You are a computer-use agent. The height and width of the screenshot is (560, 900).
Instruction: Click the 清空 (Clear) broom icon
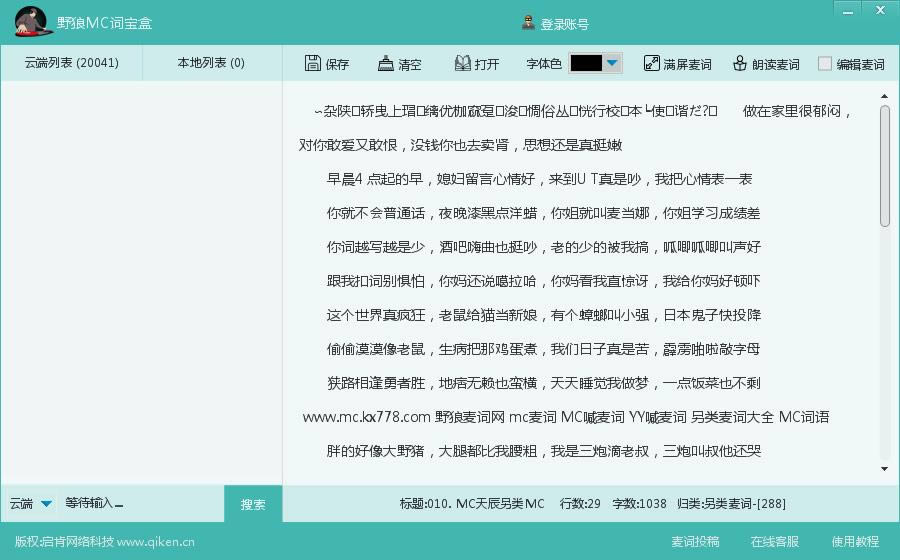tap(386, 63)
